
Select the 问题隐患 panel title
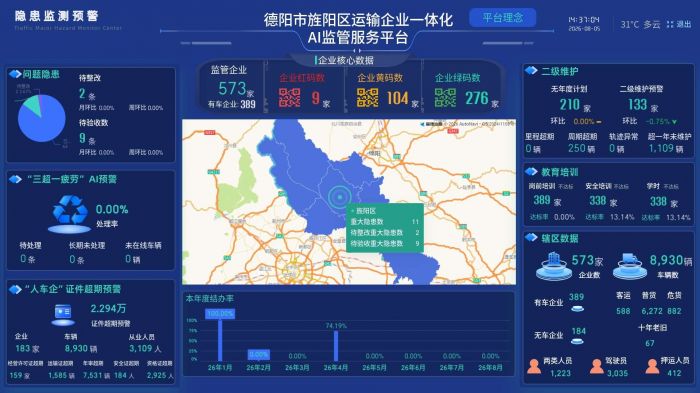pyautogui.click(x=41, y=74)
